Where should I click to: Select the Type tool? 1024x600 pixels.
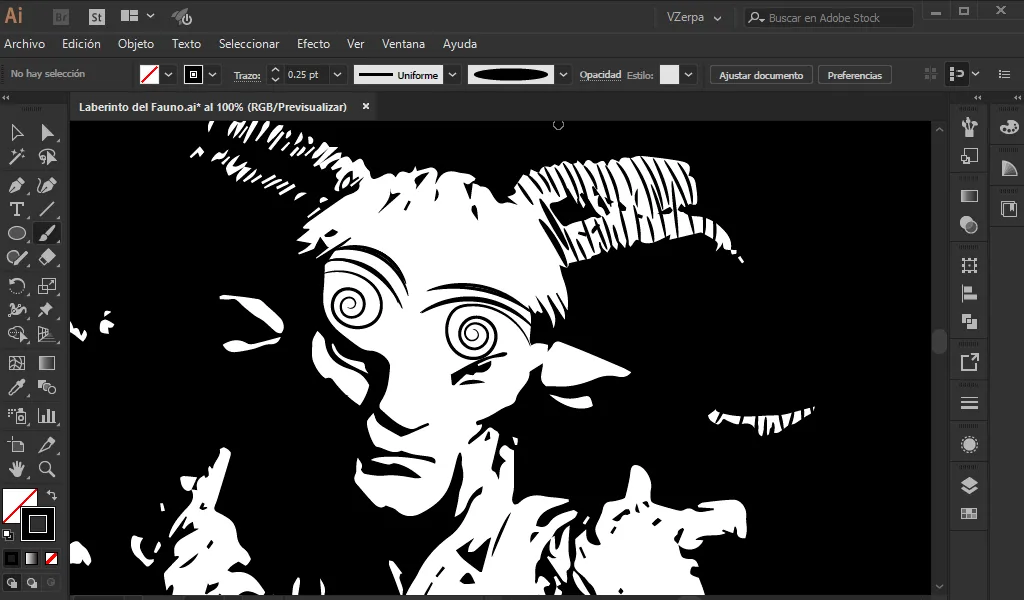click(17, 209)
